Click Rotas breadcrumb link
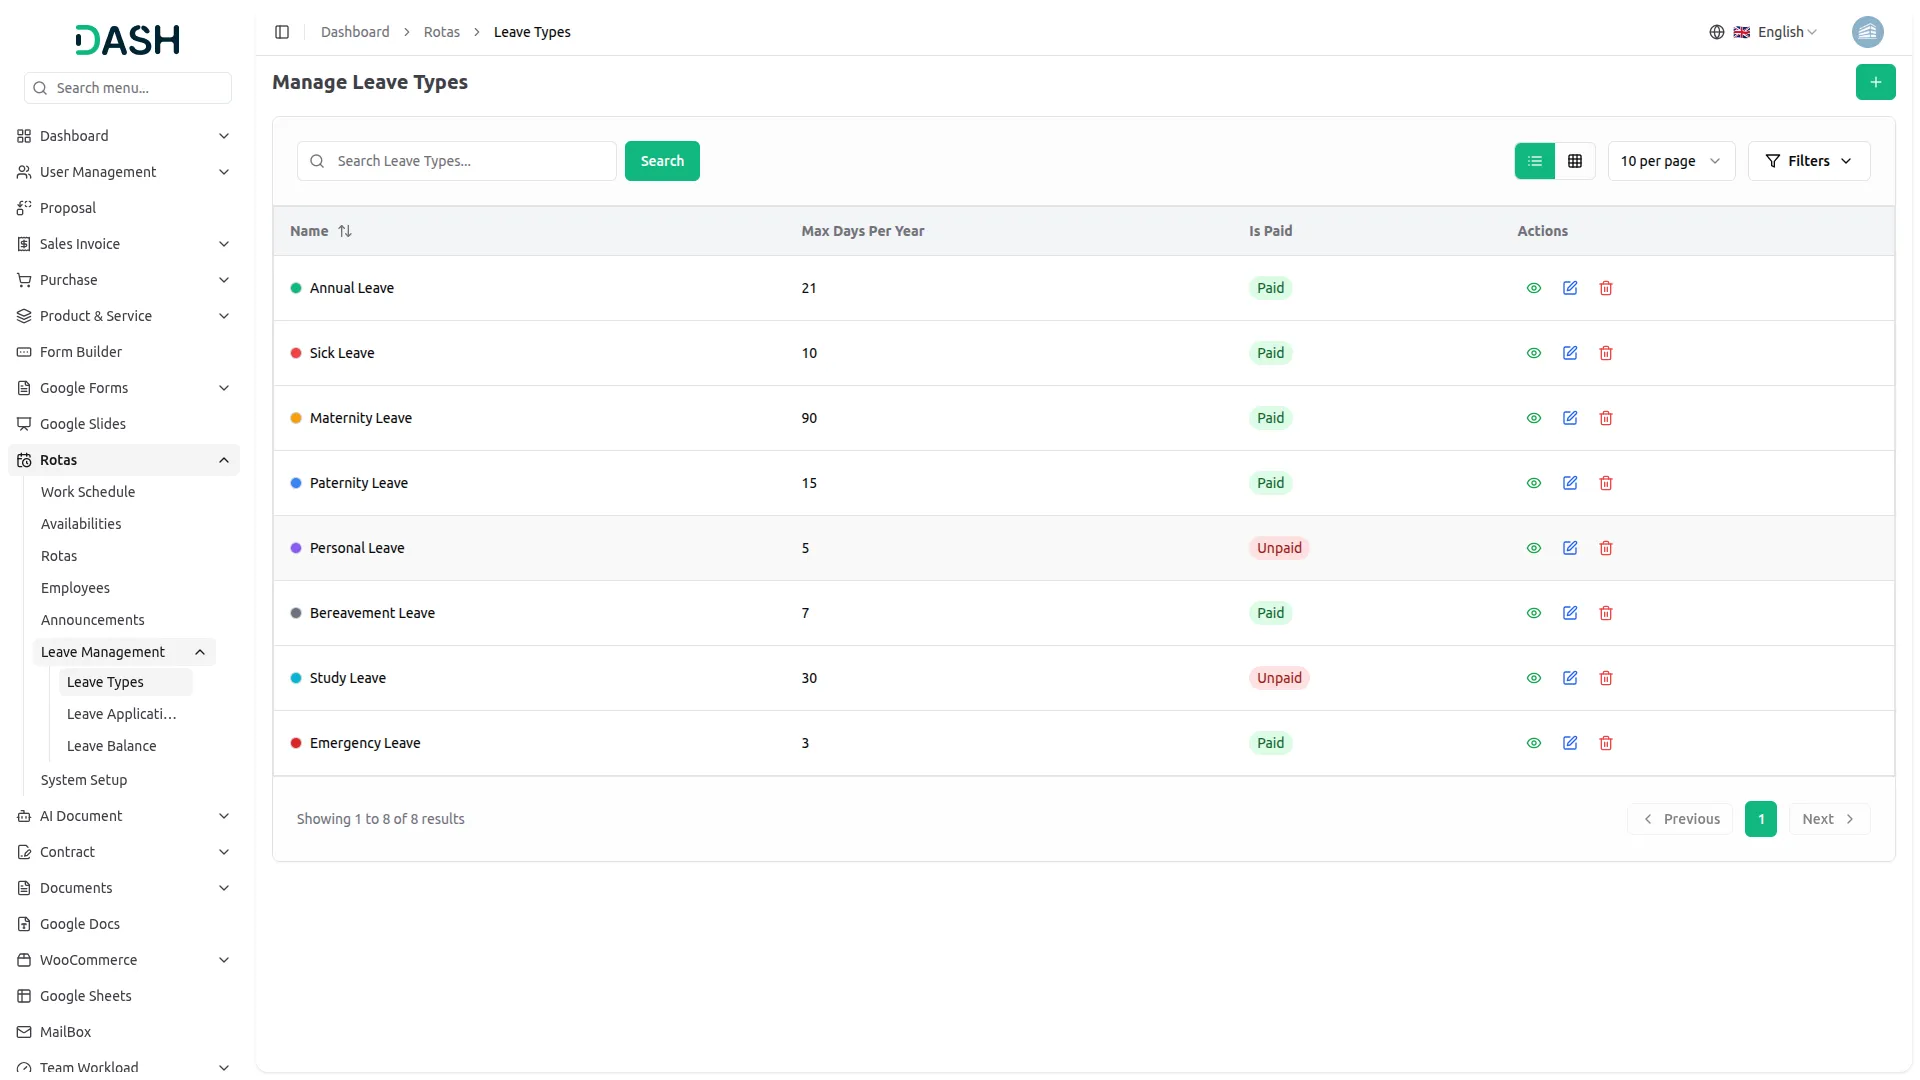Viewport: 1920px width, 1080px height. click(x=441, y=32)
